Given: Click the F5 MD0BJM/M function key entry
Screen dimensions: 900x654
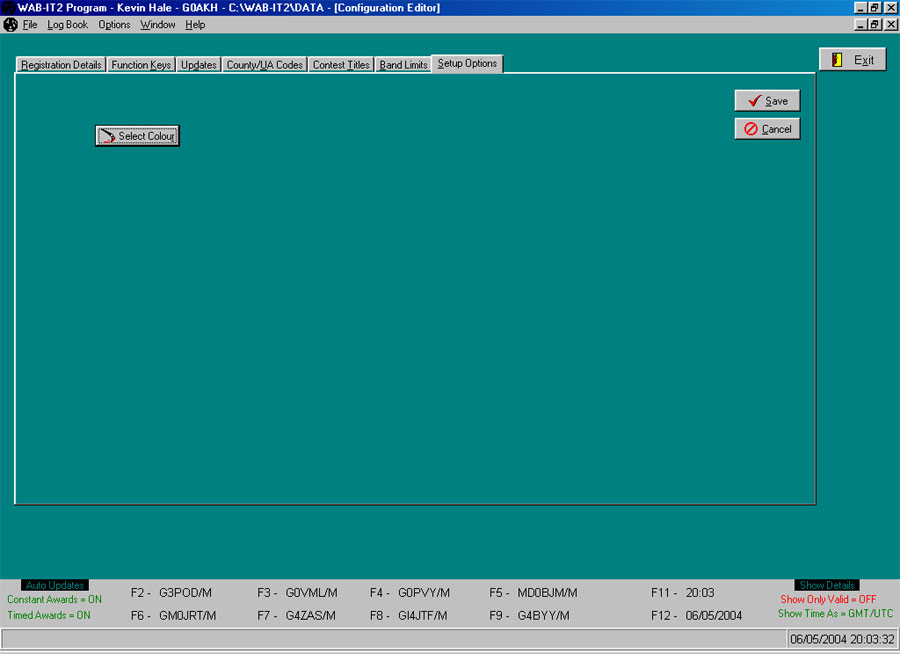Looking at the screenshot, I should 535,592.
